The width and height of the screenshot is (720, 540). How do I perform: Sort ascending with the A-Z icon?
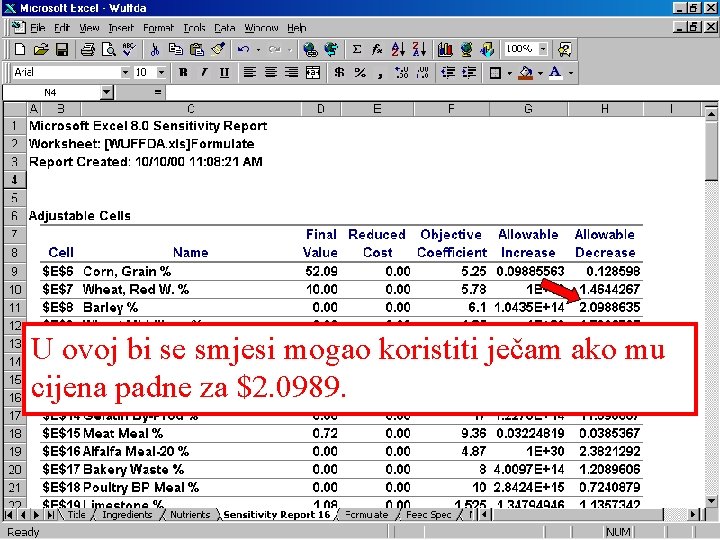coord(398,49)
